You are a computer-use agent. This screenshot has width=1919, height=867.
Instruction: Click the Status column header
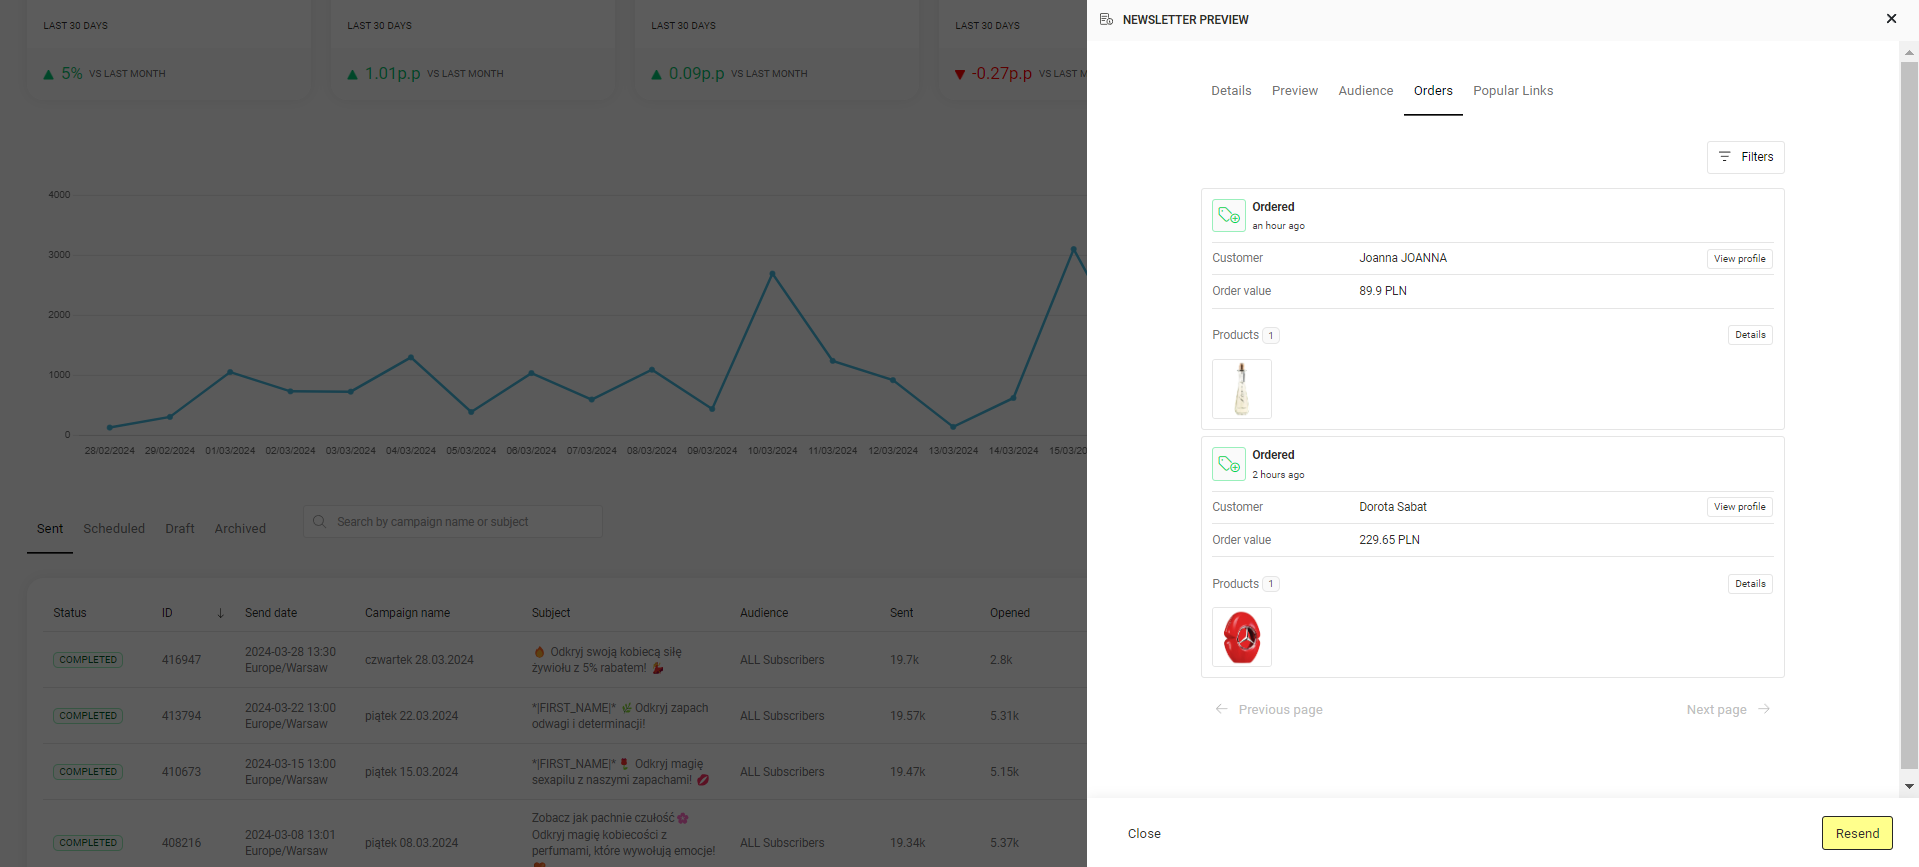tap(70, 613)
